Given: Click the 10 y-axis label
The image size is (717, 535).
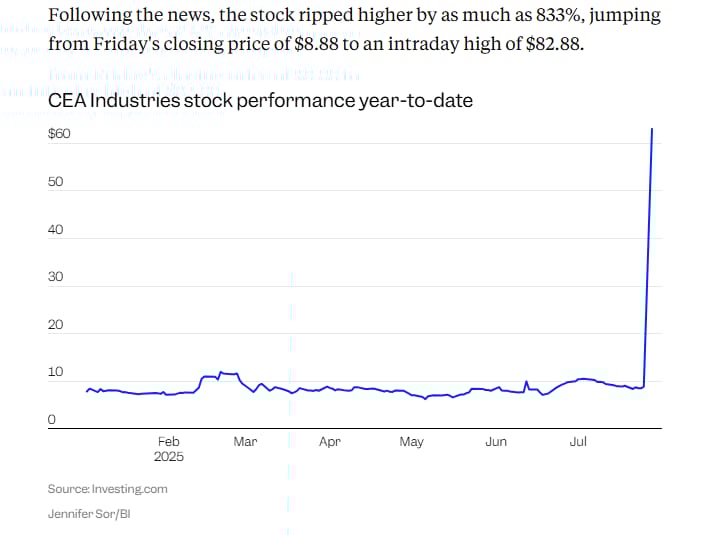Looking at the screenshot, I should click(x=55, y=372).
